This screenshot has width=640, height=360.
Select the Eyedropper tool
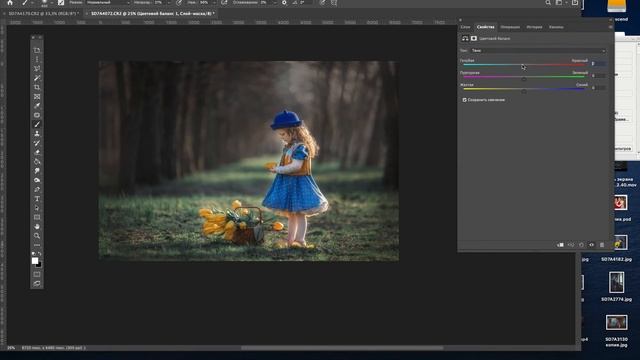pyautogui.click(x=37, y=106)
